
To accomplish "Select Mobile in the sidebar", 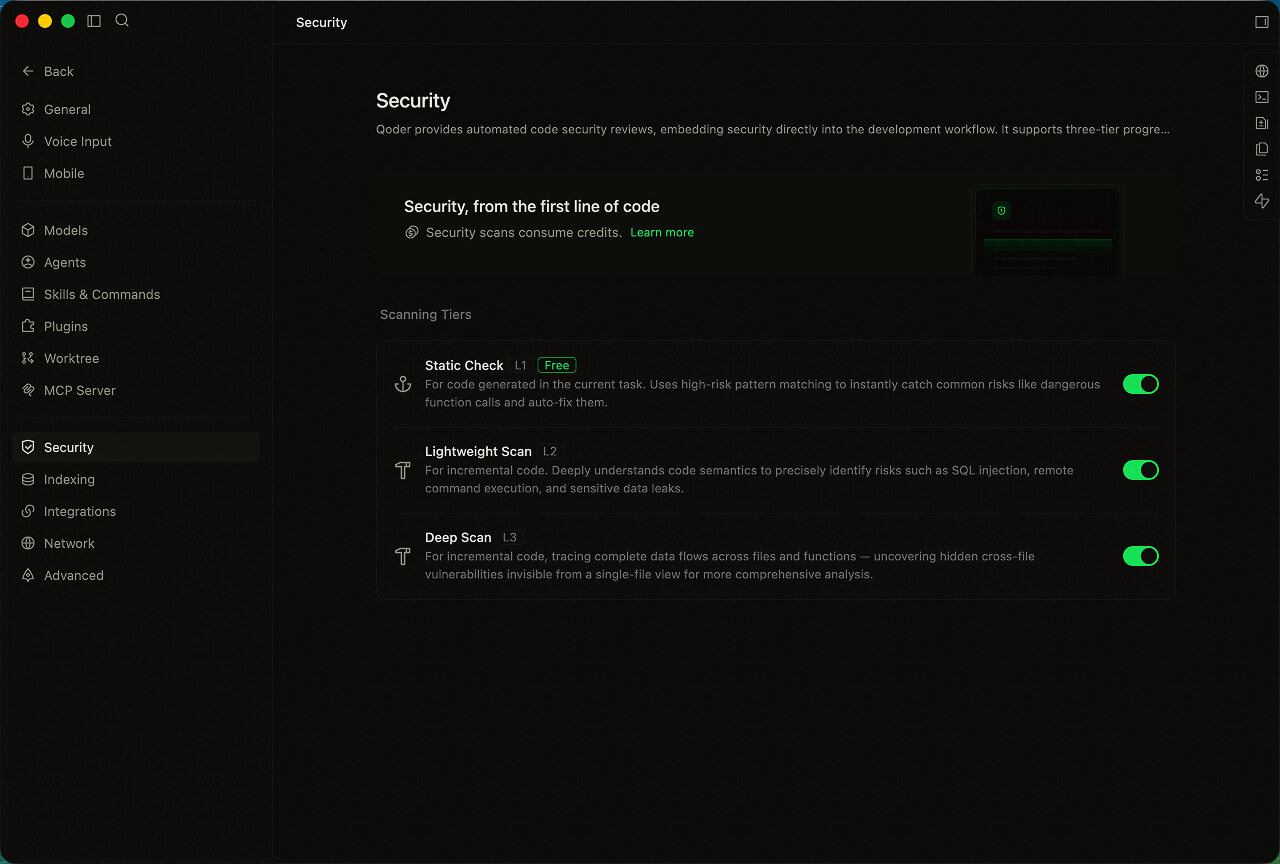I will click(x=136, y=173).
